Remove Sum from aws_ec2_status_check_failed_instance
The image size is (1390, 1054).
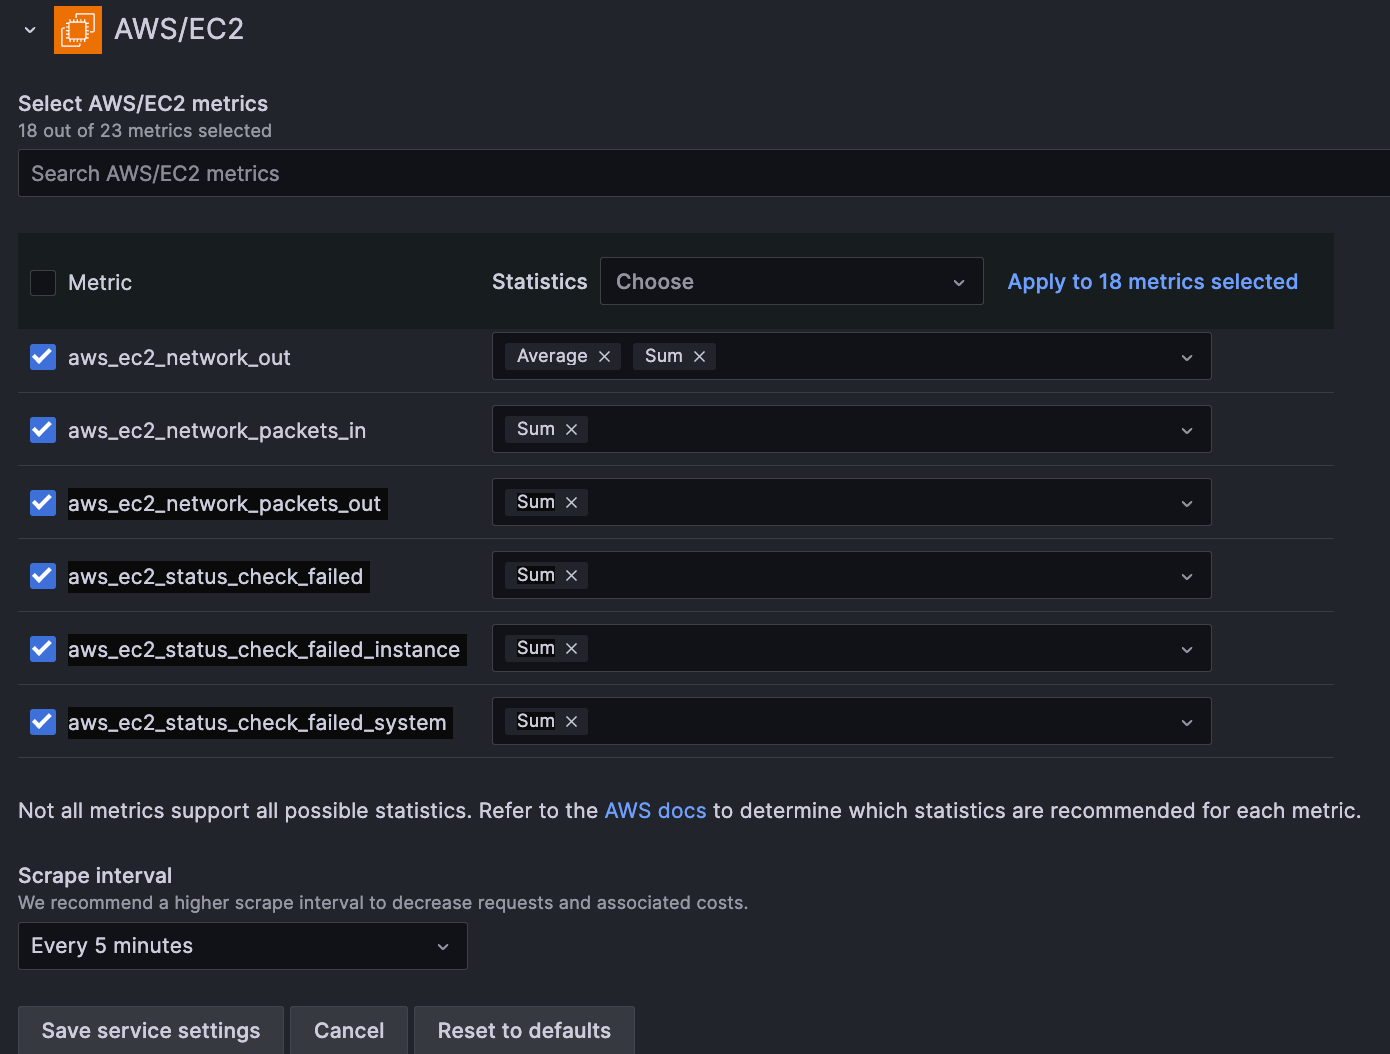[x=571, y=648]
